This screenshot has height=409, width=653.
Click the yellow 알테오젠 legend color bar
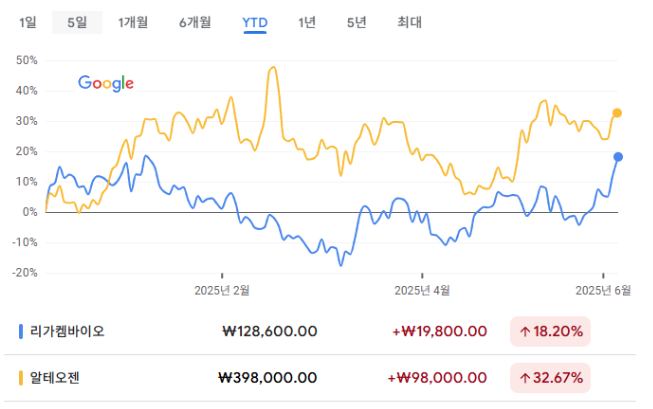click(21, 378)
